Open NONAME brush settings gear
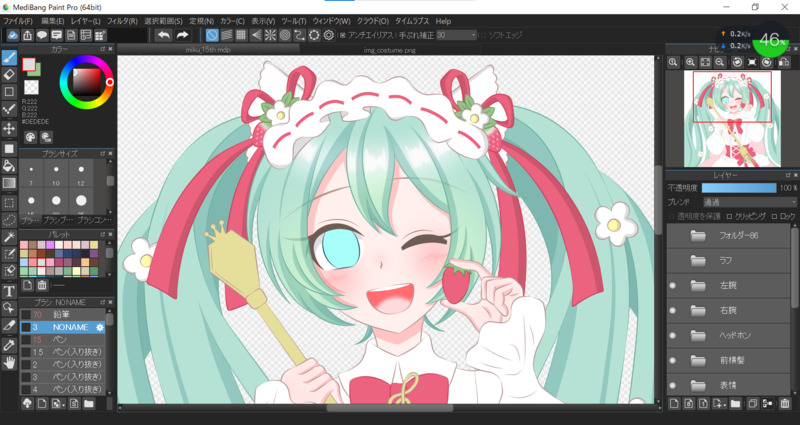 point(100,327)
